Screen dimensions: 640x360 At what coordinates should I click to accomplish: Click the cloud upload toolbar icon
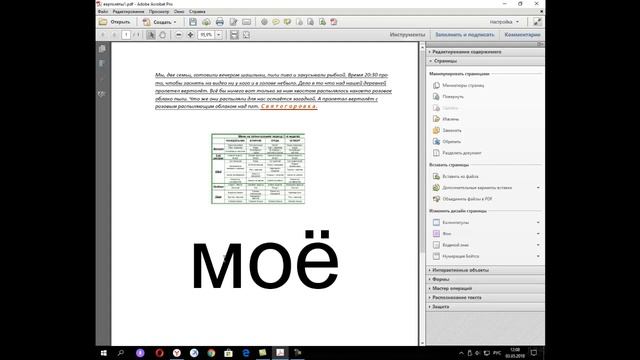(x=206, y=22)
